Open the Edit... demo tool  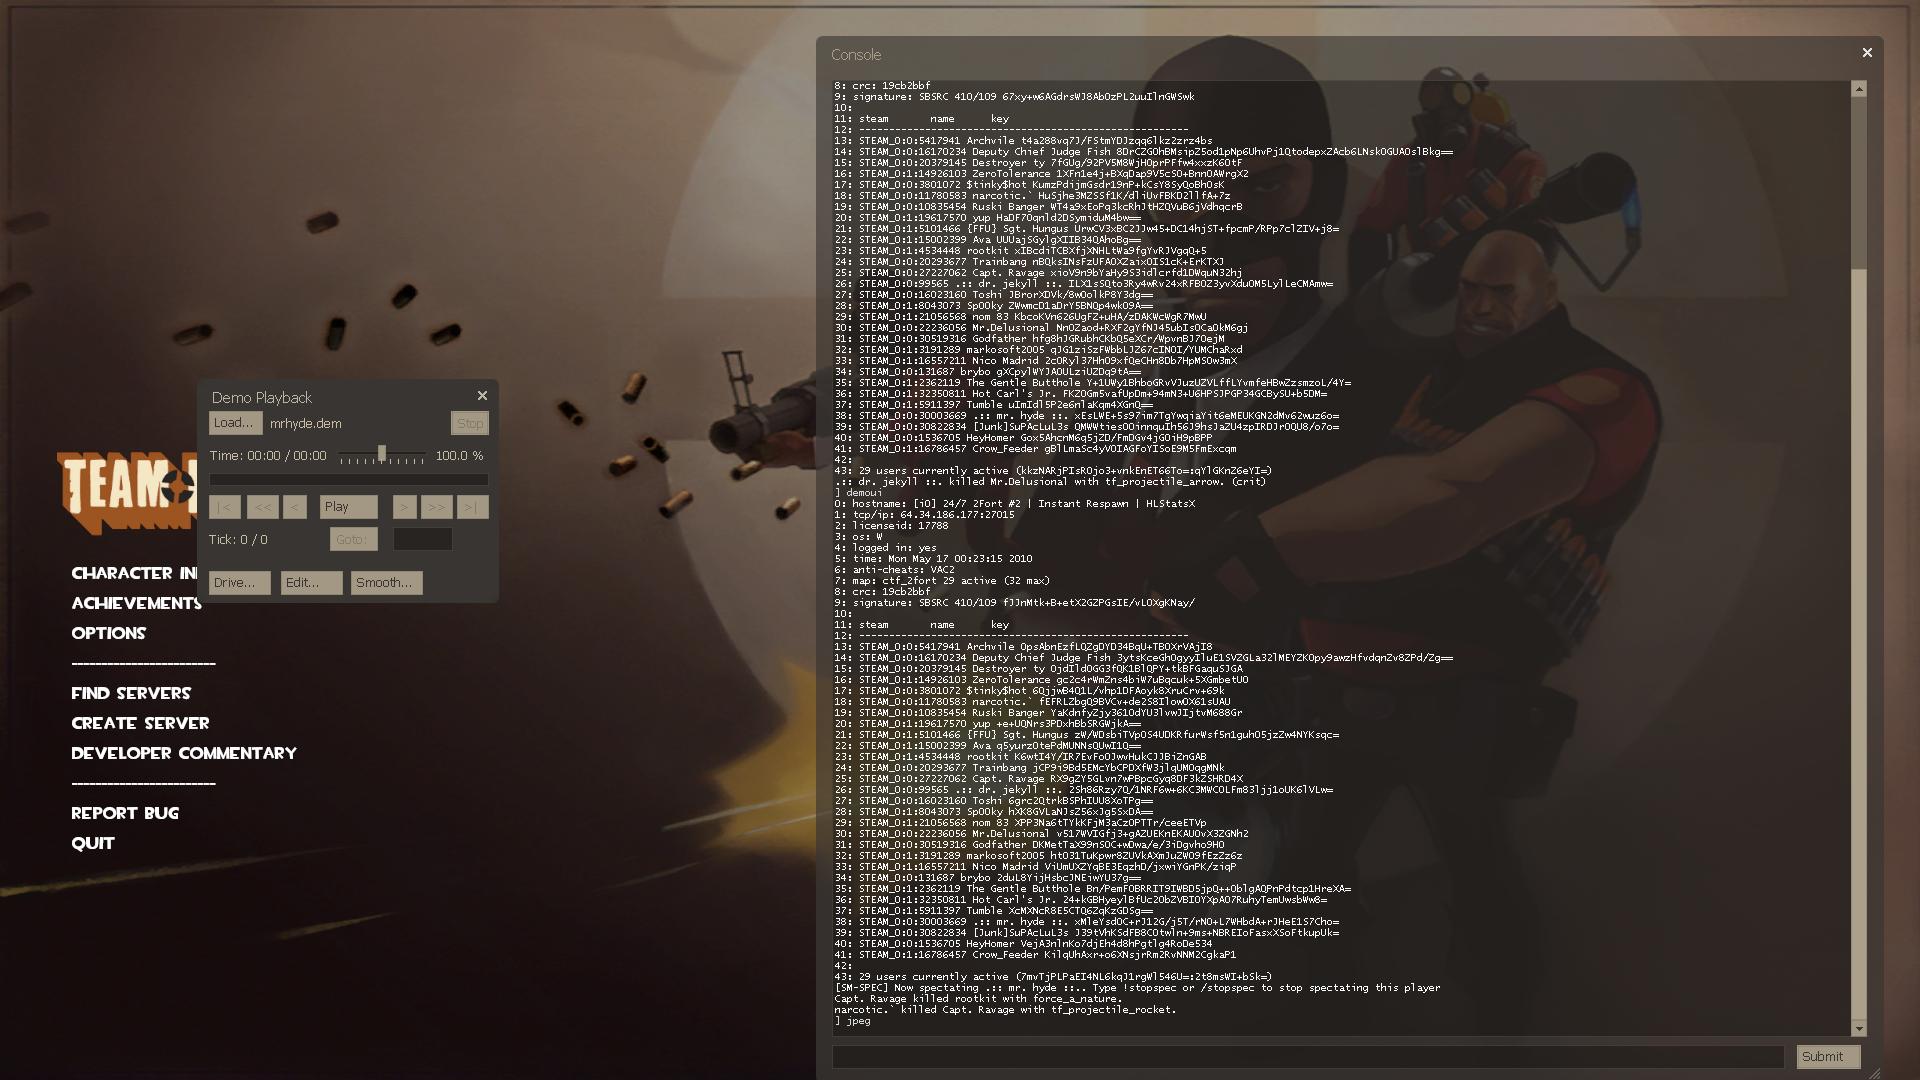311,582
